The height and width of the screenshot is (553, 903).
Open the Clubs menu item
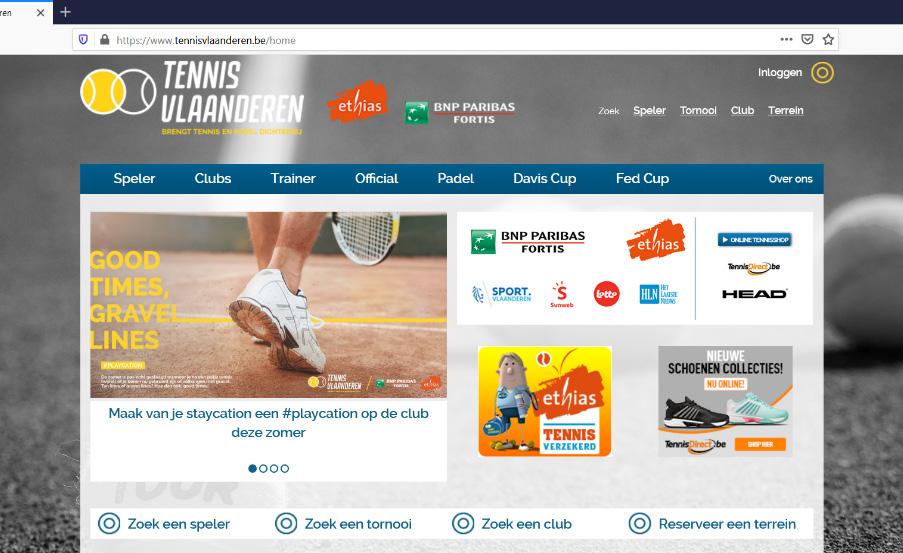click(213, 179)
